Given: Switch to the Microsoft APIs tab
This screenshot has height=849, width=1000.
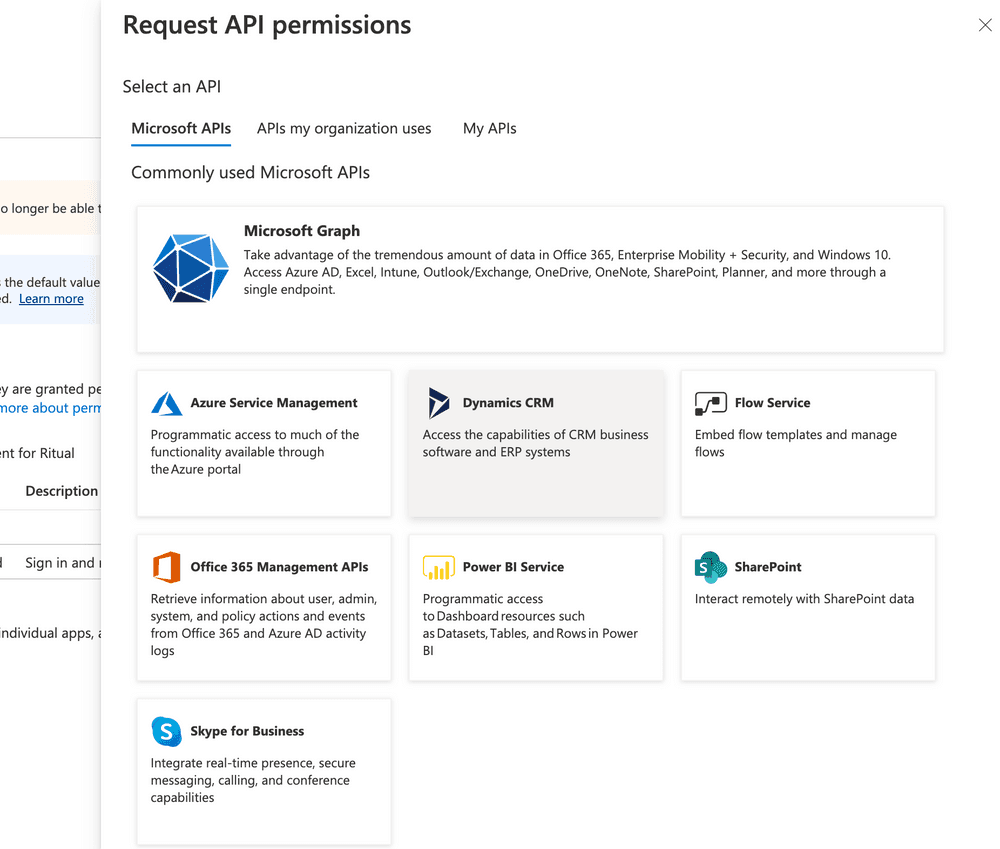Looking at the screenshot, I should tap(181, 129).
